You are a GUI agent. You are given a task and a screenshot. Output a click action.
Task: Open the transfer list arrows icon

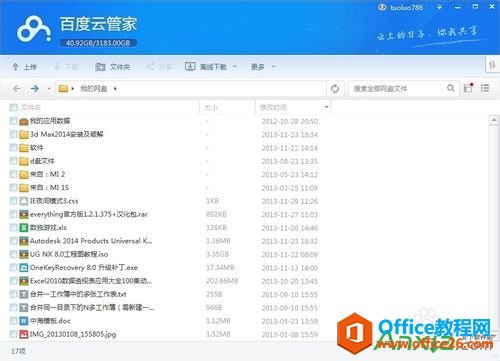492,65
